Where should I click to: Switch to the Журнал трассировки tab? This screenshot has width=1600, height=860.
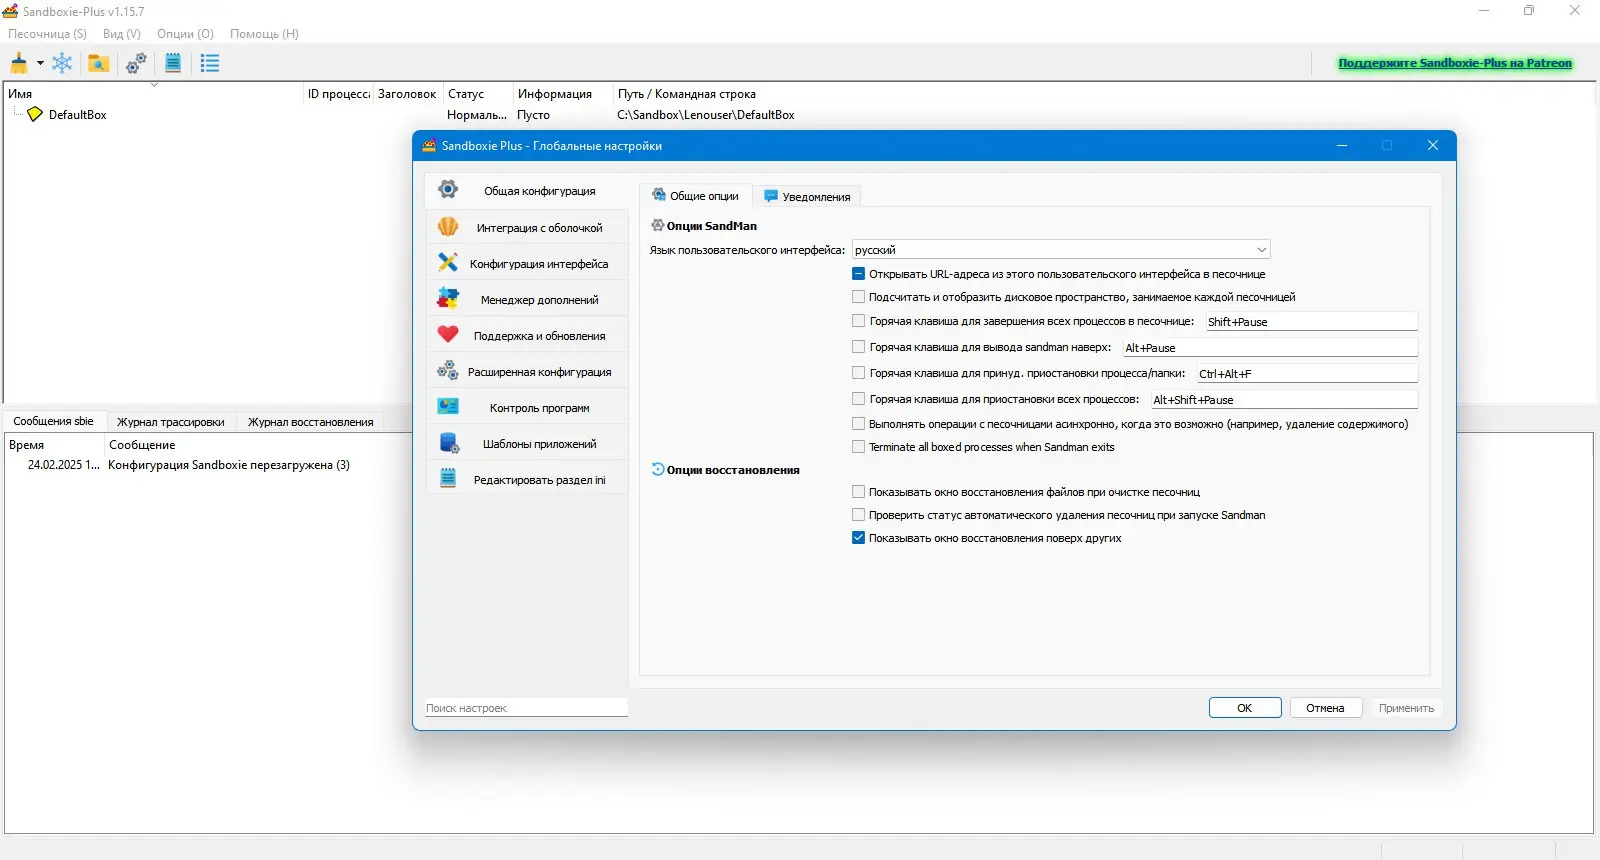click(x=171, y=422)
